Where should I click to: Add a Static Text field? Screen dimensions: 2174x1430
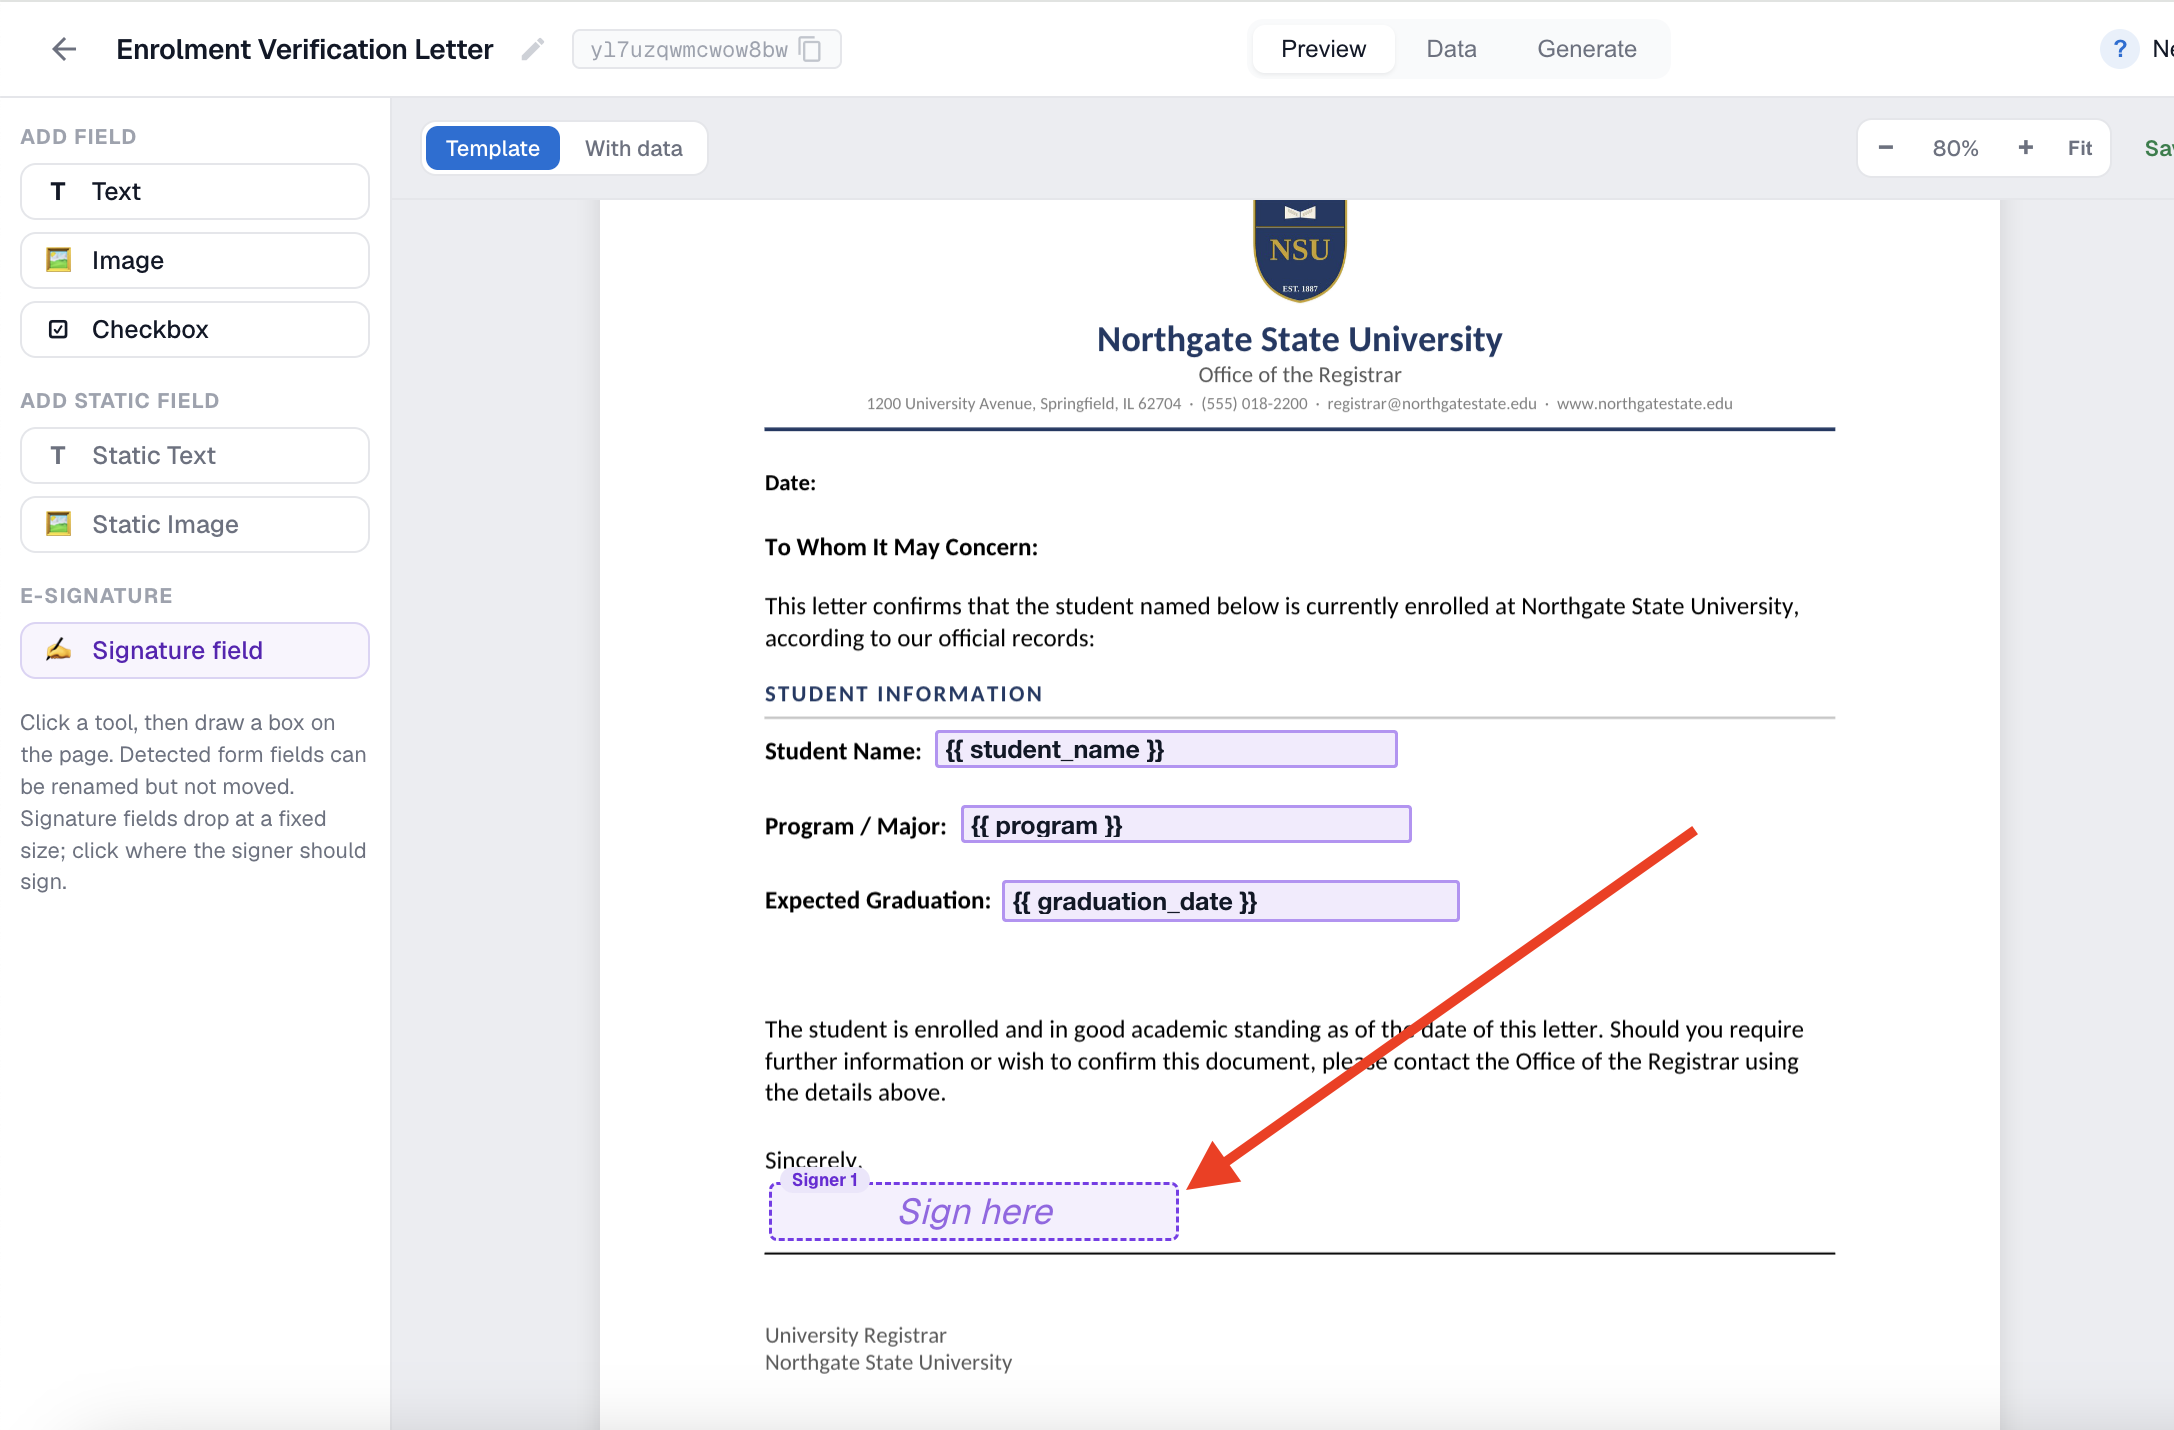(195, 455)
